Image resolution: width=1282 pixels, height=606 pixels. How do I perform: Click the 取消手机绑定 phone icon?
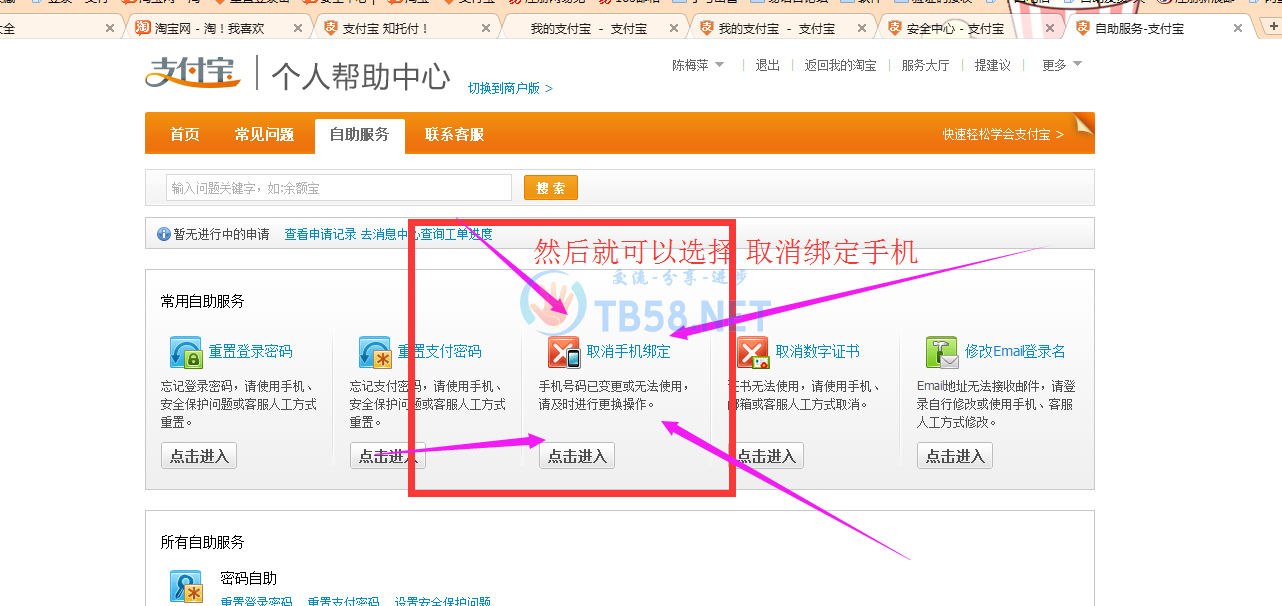[564, 353]
